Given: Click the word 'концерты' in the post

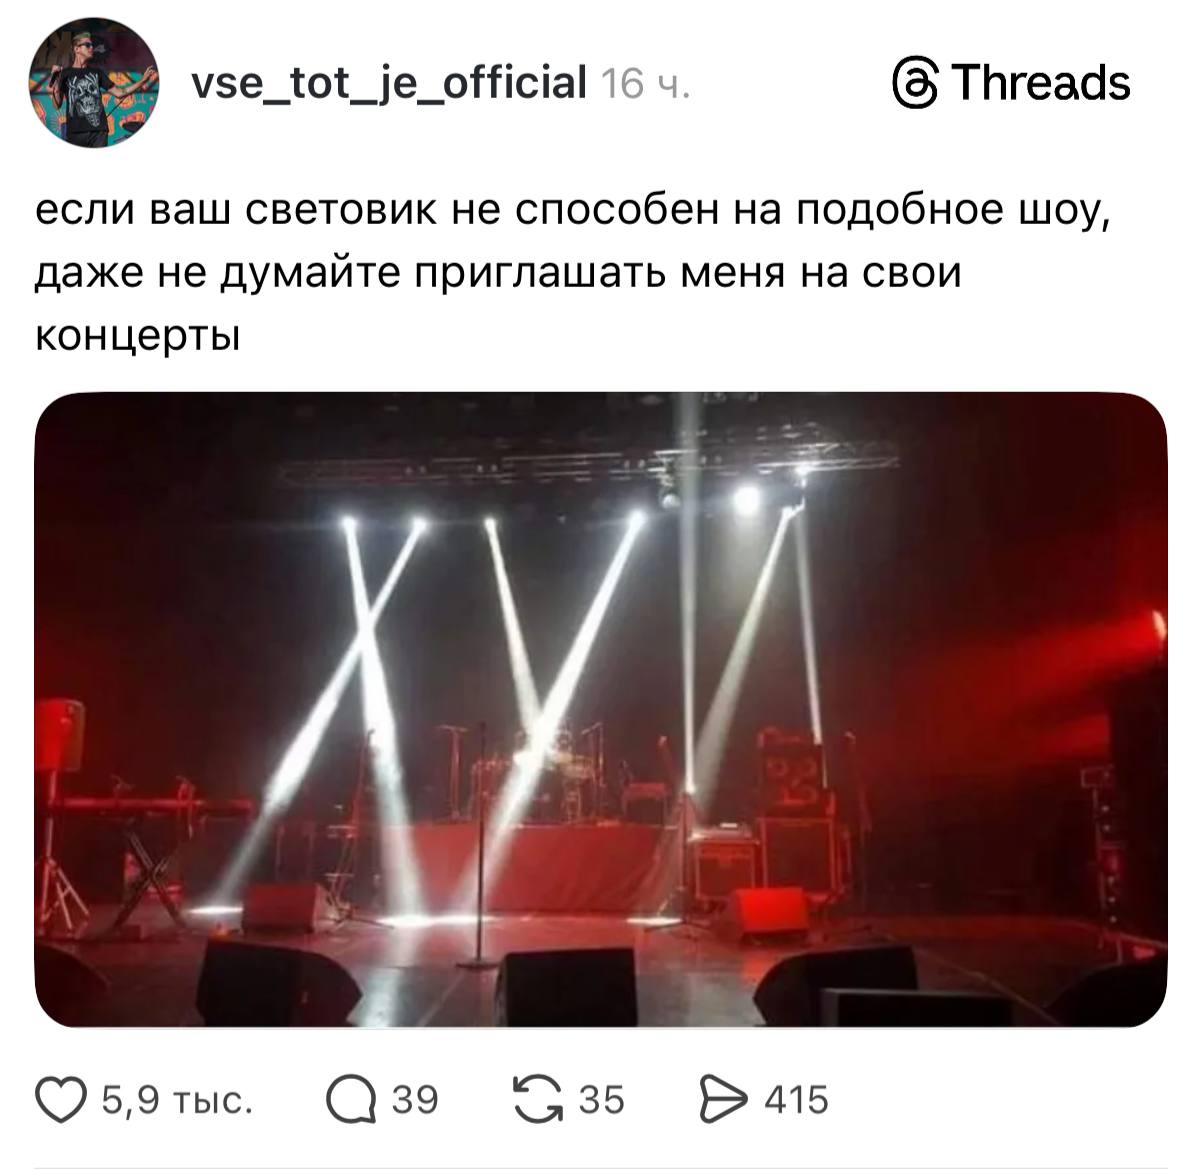Looking at the screenshot, I should tap(138, 335).
